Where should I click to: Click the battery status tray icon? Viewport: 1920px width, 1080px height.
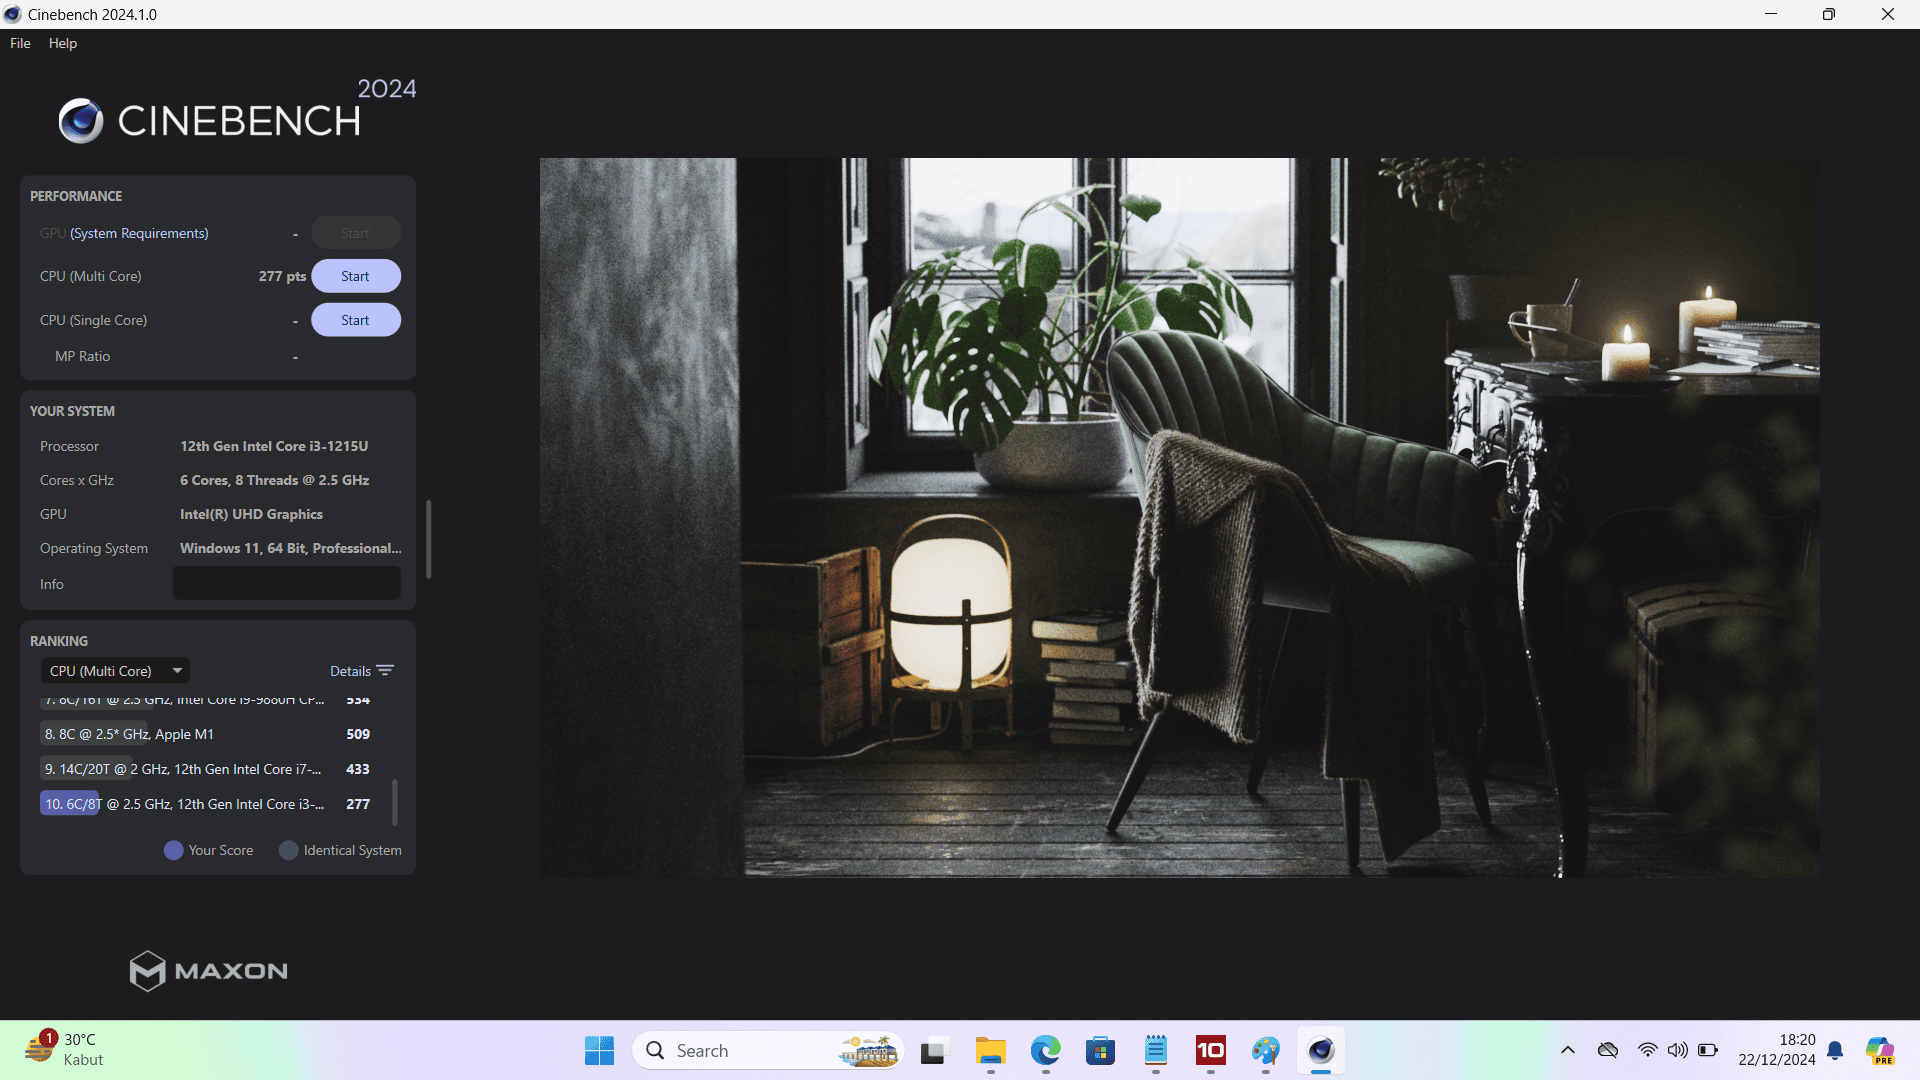click(1708, 1050)
